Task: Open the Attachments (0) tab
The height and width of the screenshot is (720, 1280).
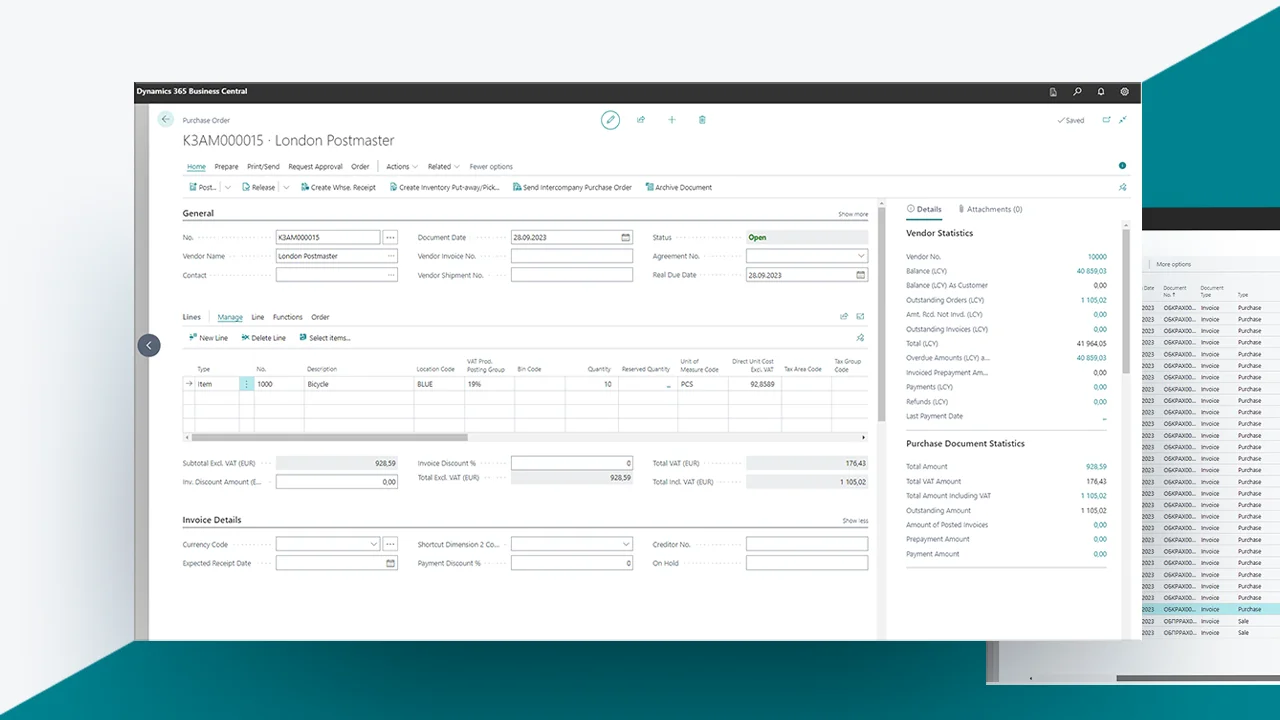Action: [x=990, y=209]
